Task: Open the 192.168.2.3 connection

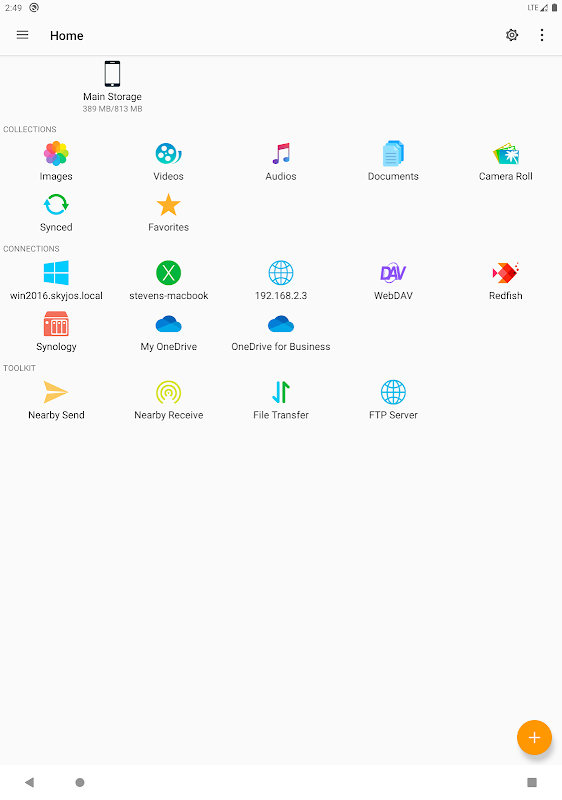Action: (x=281, y=281)
